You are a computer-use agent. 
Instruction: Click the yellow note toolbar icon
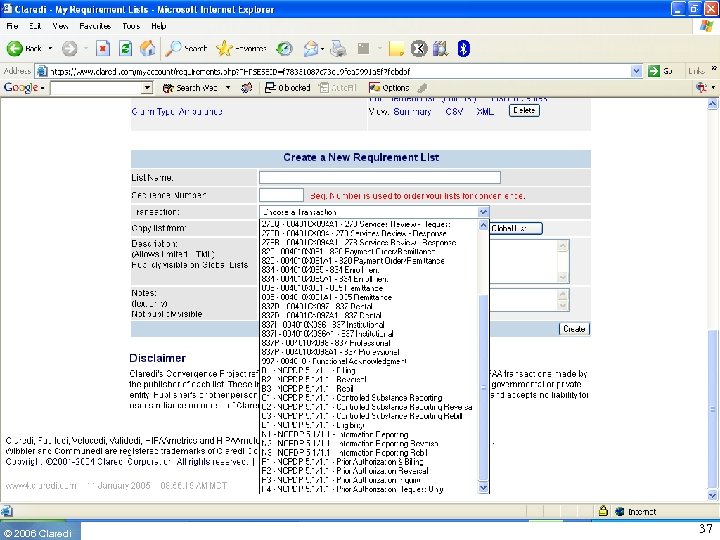(396, 48)
